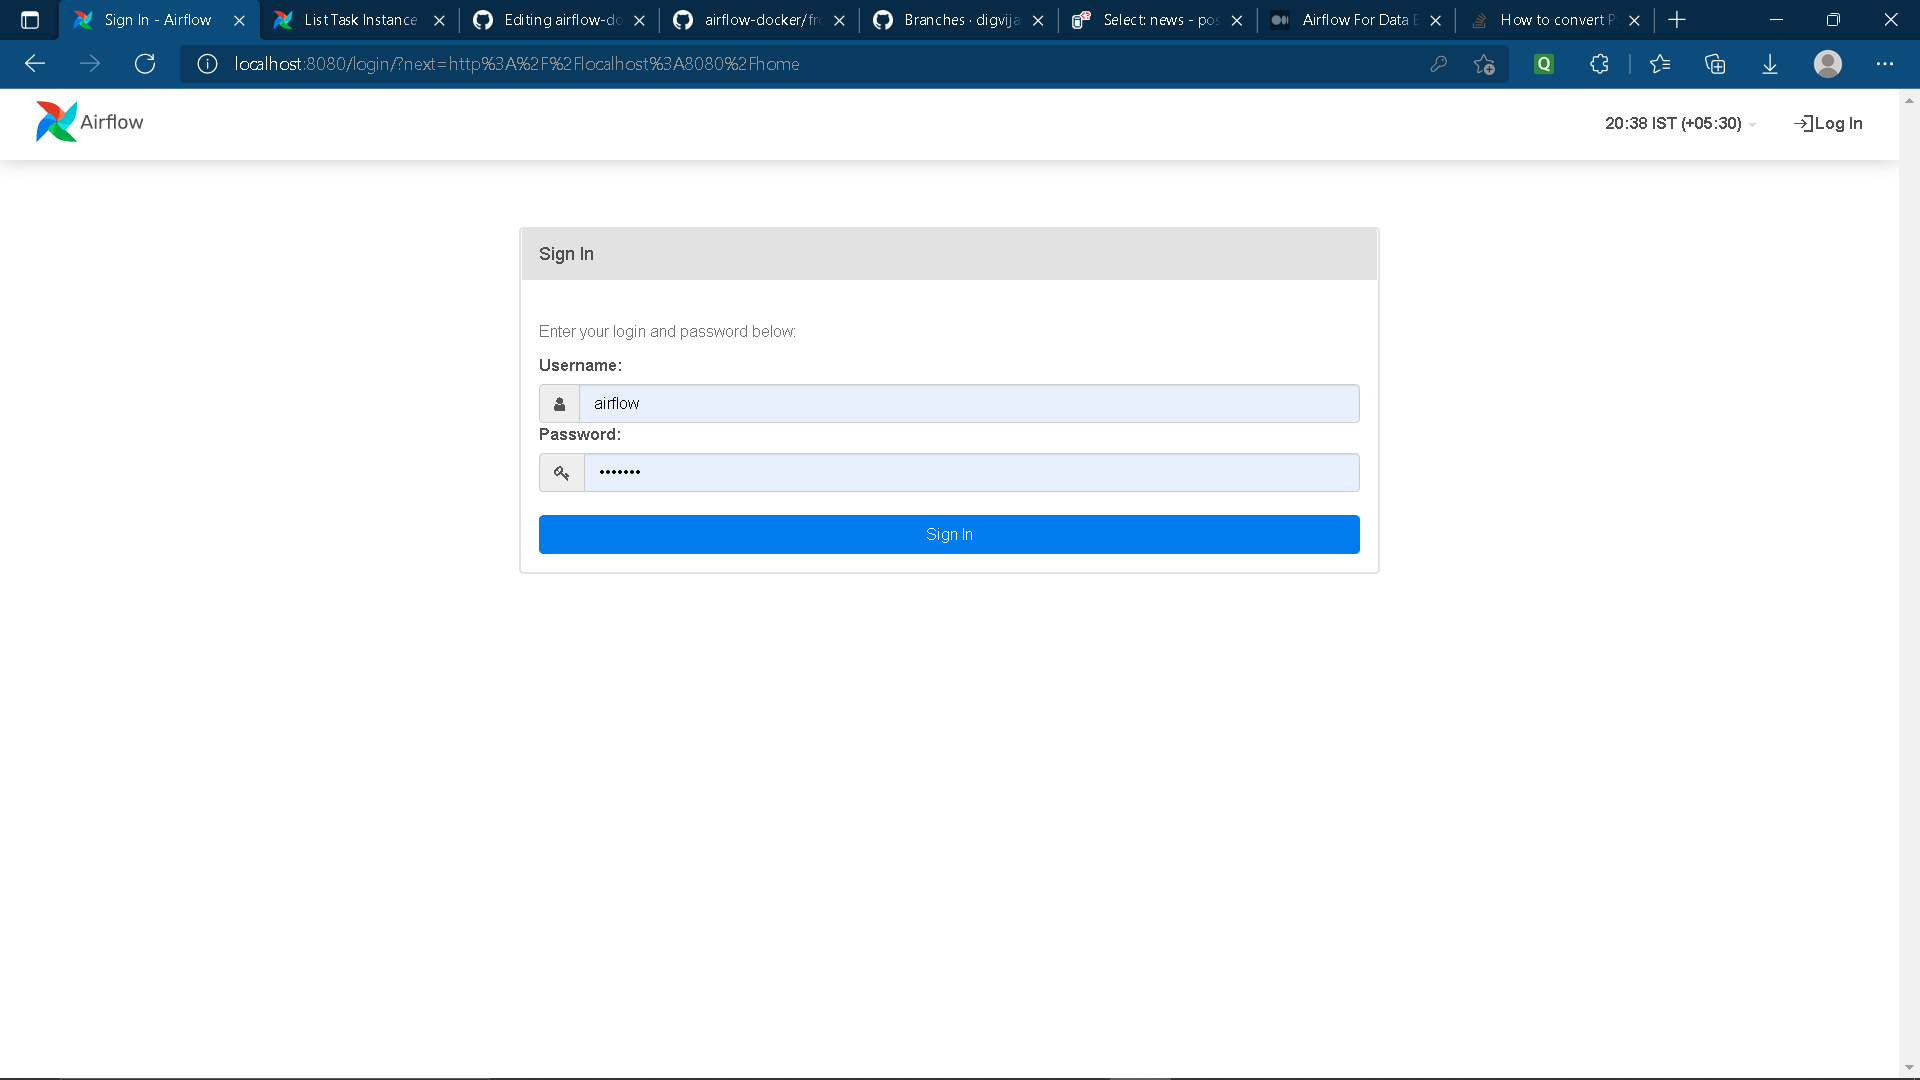This screenshot has height=1080, width=1920.
Task: Click the Airflow pinwheel logo
Action: pos(56,121)
